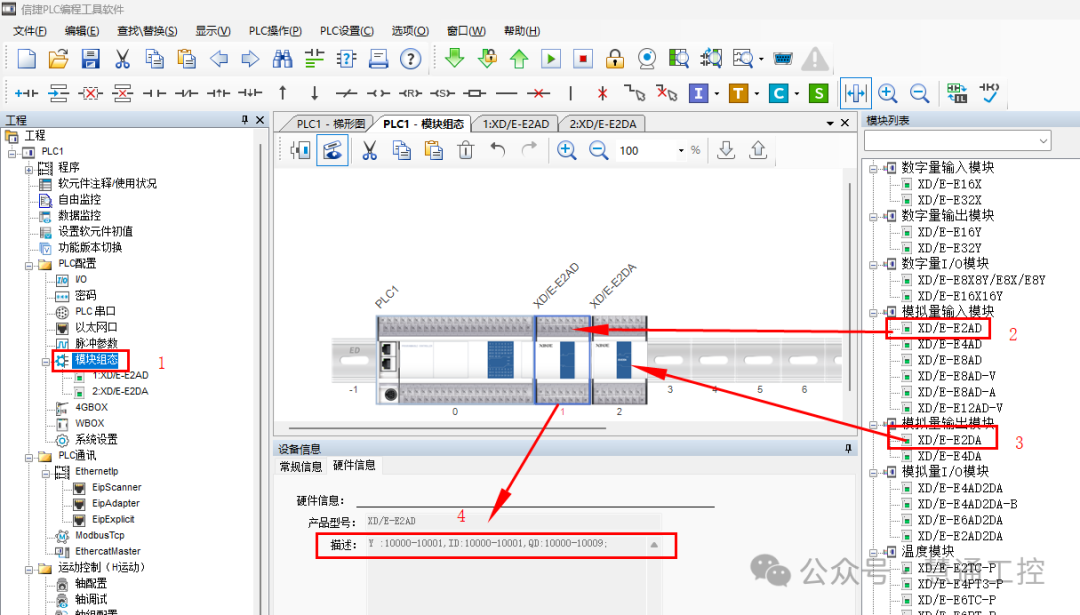Save the project with floppy disk icon

pyautogui.click(x=90, y=59)
